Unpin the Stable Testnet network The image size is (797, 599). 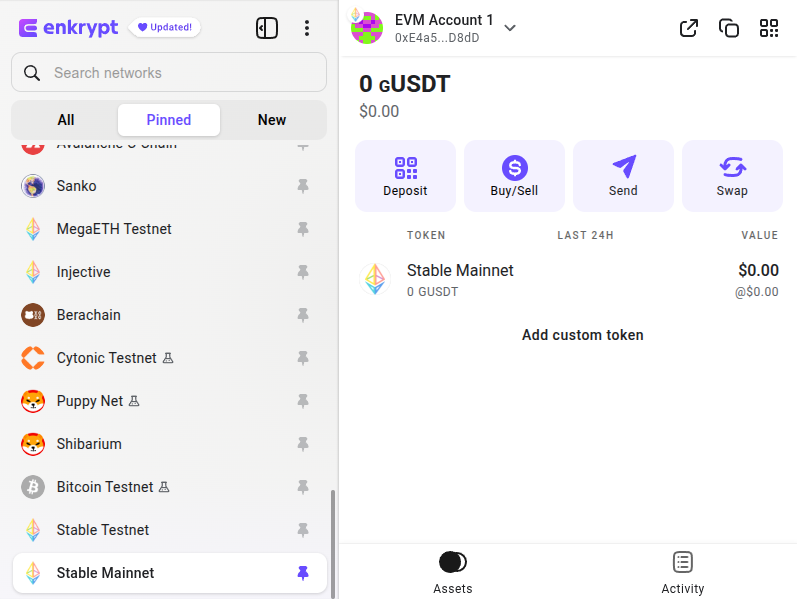click(x=303, y=530)
